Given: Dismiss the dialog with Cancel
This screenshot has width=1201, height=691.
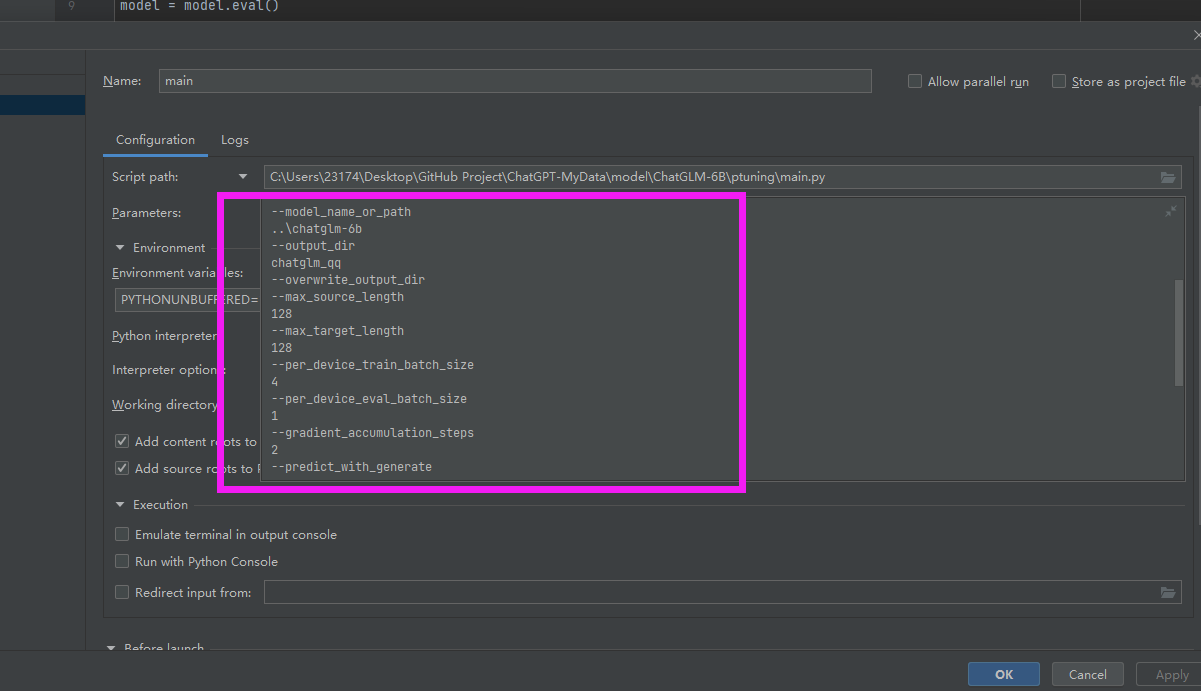Looking at the screenshot, I should 1087,675.
